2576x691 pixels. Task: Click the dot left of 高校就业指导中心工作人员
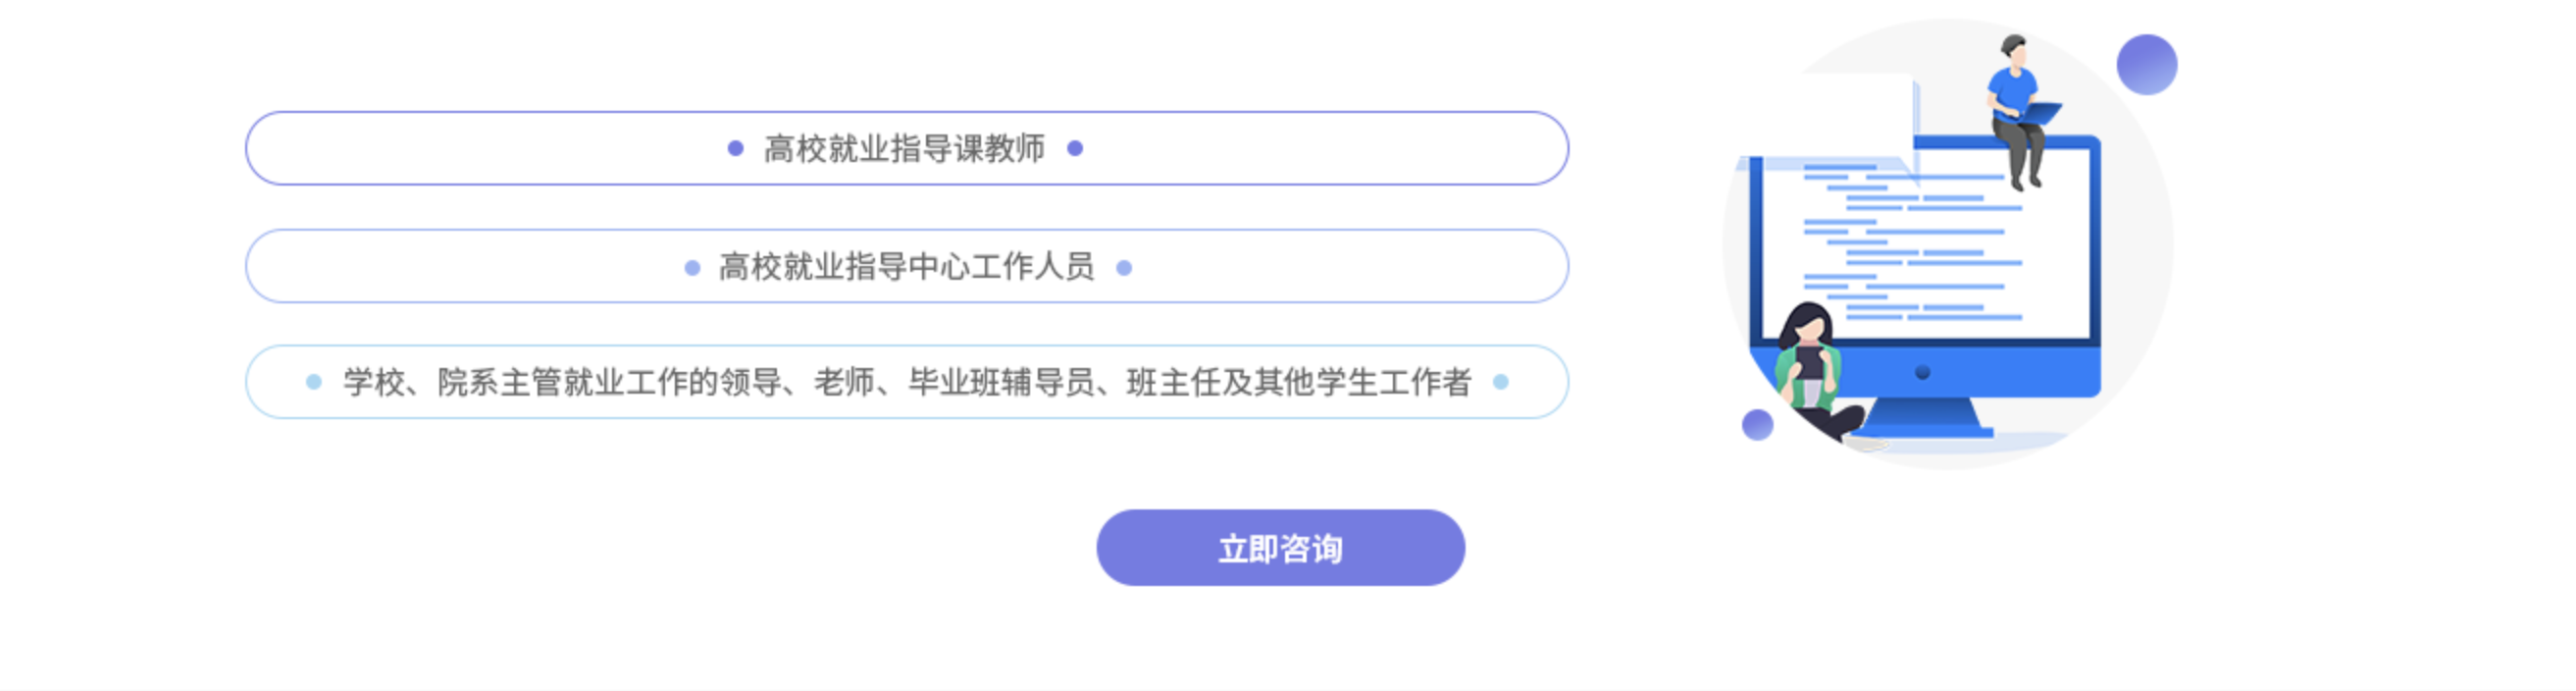click(x=692, y=268)
